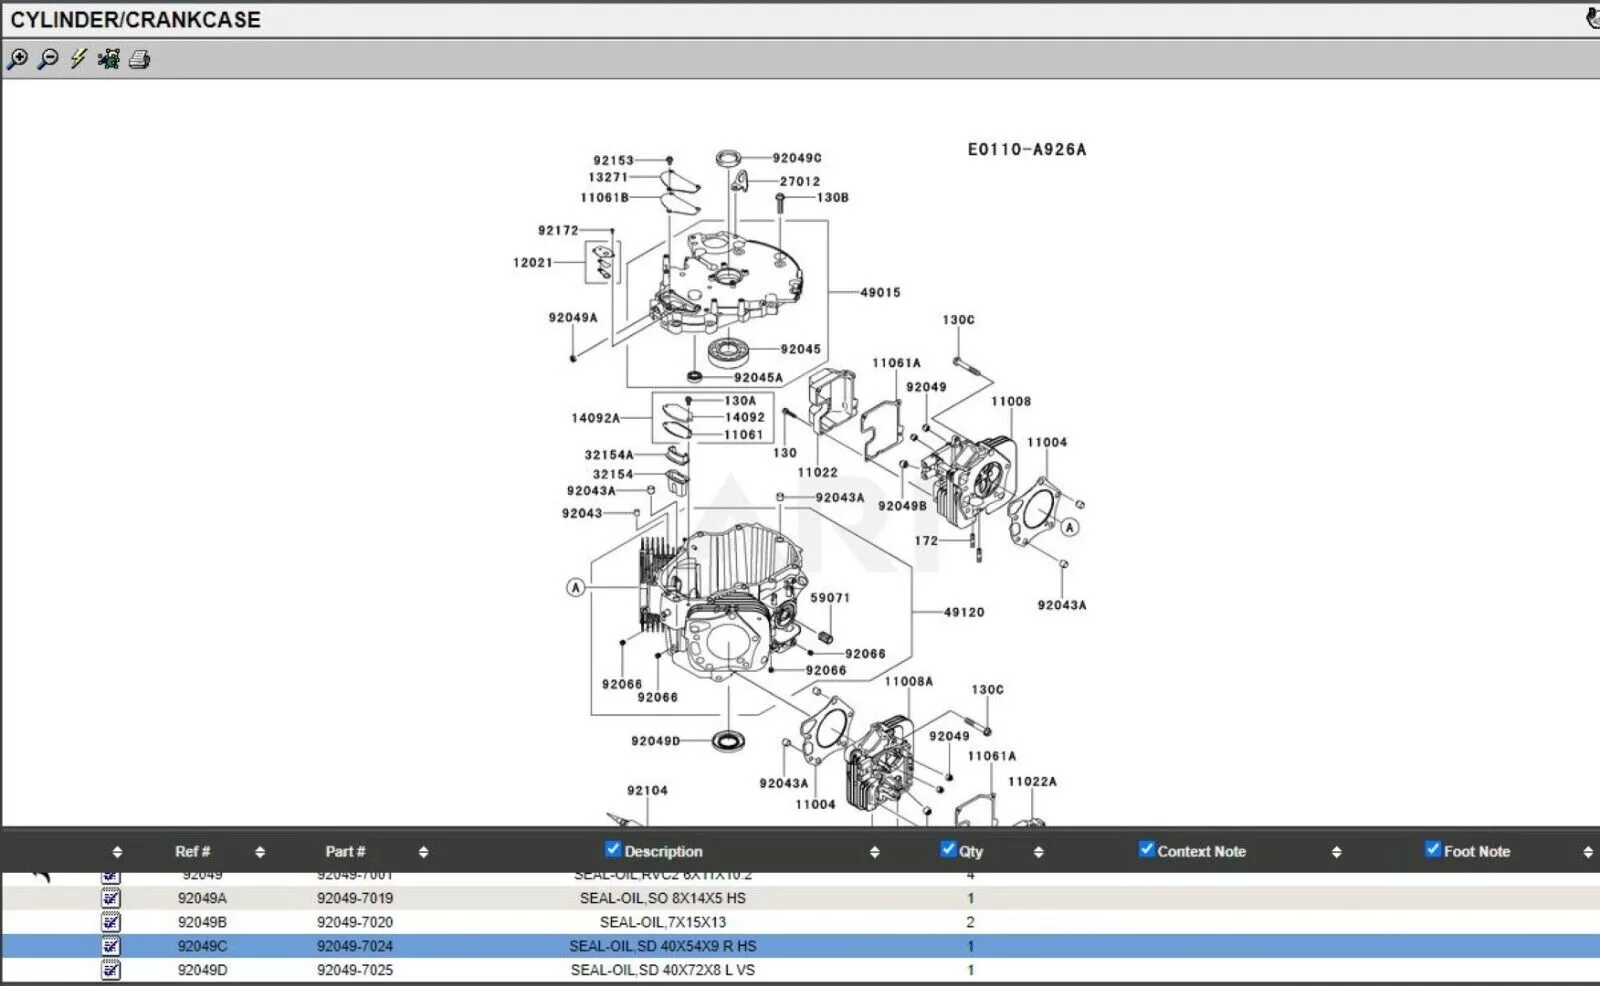Click the zoom in magnifier icon
The image size is (1600, 986).
pyautogui.click(x=17, y=60)
